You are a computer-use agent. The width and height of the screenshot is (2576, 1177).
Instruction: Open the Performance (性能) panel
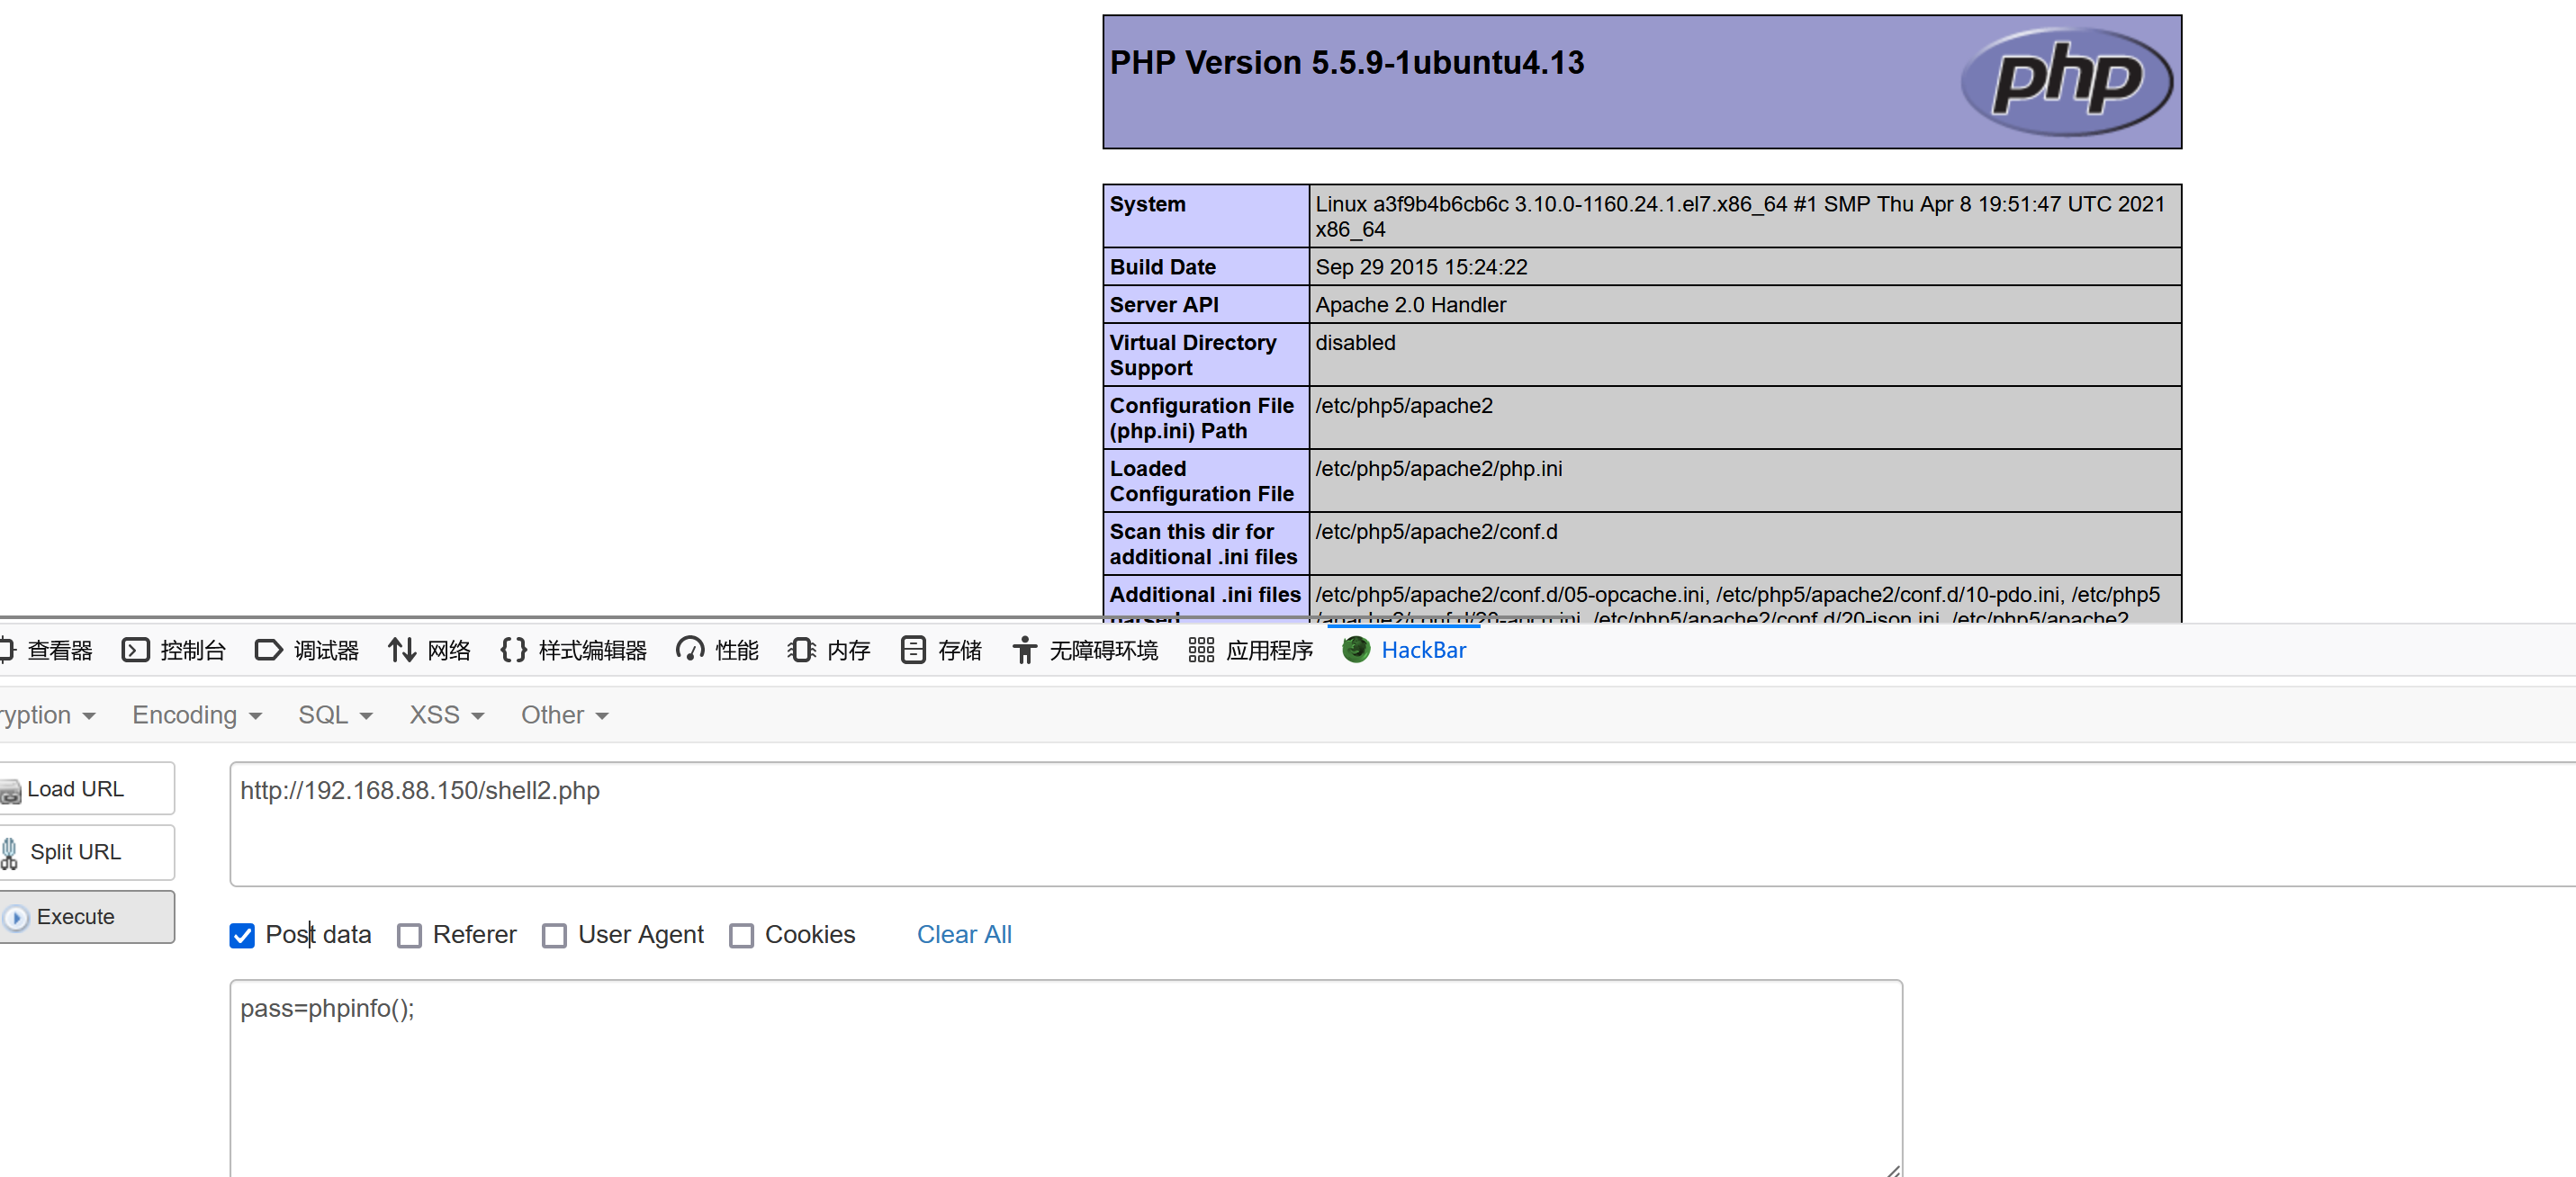click(x=717, y=650)
